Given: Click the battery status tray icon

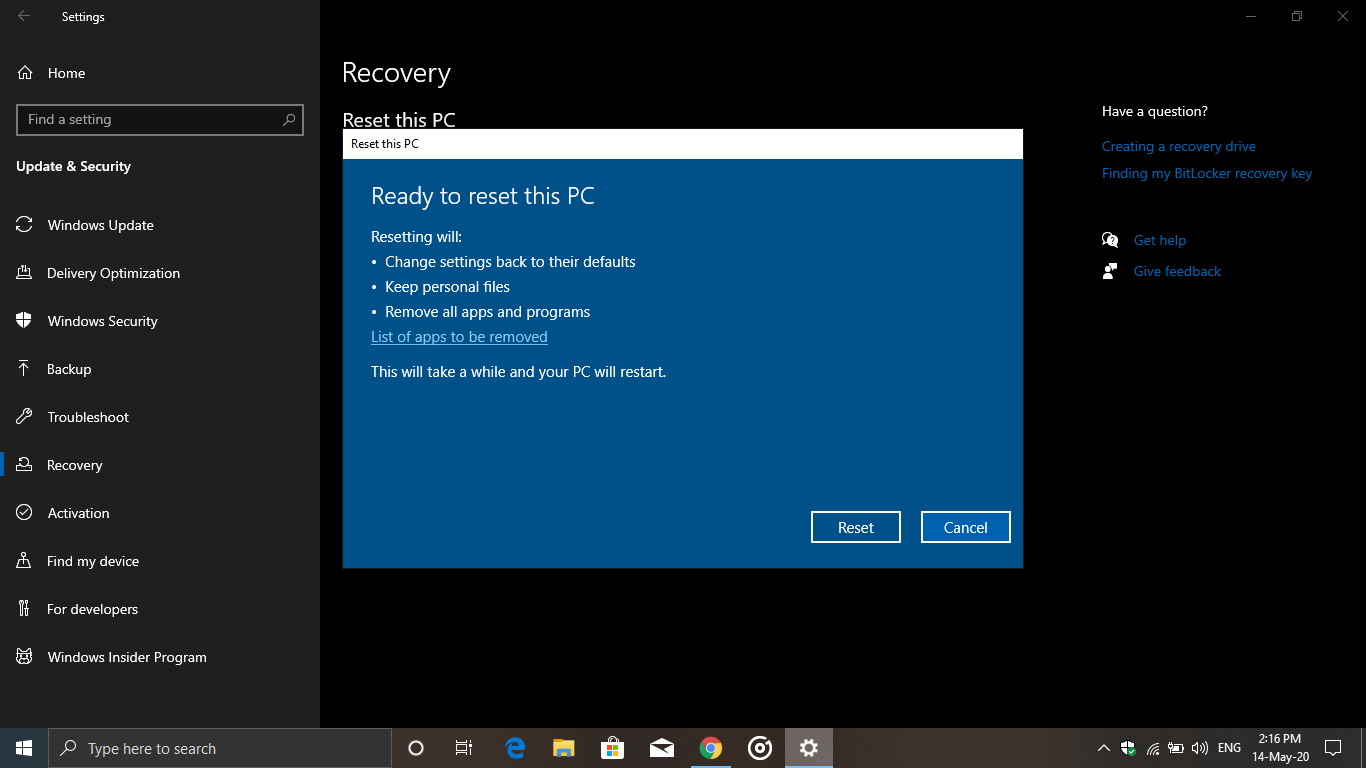Looking at the screenshot, I should [1176, 748].
